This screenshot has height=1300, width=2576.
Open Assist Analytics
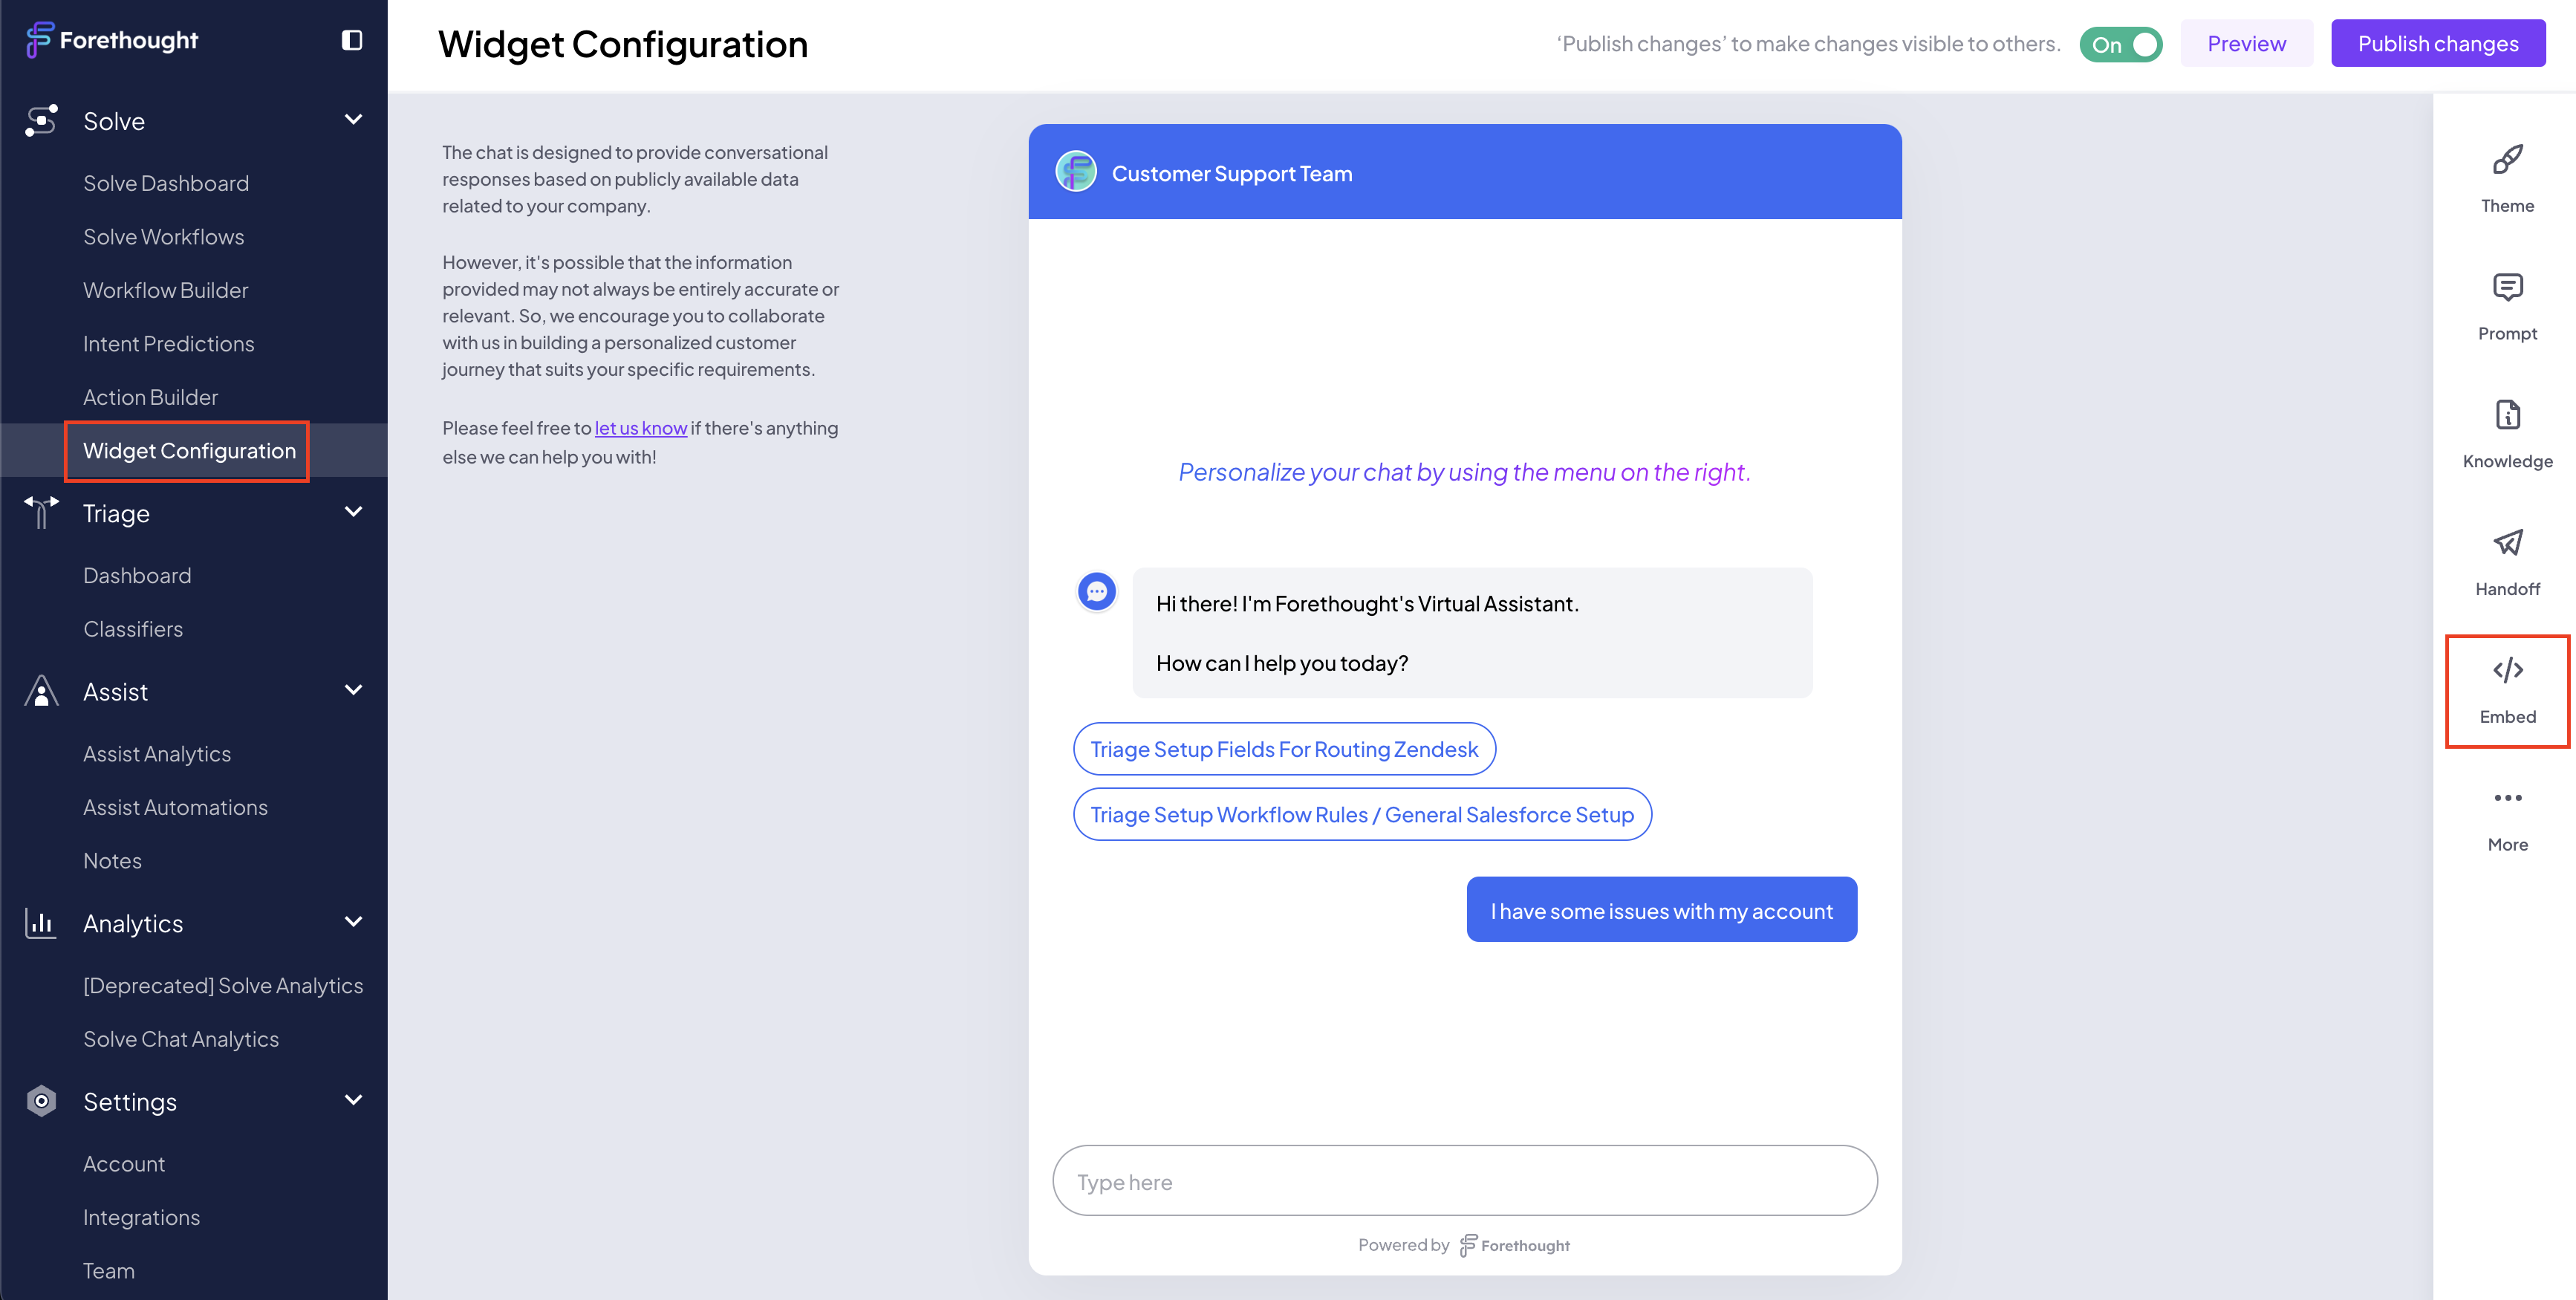(x=157, y=754)
